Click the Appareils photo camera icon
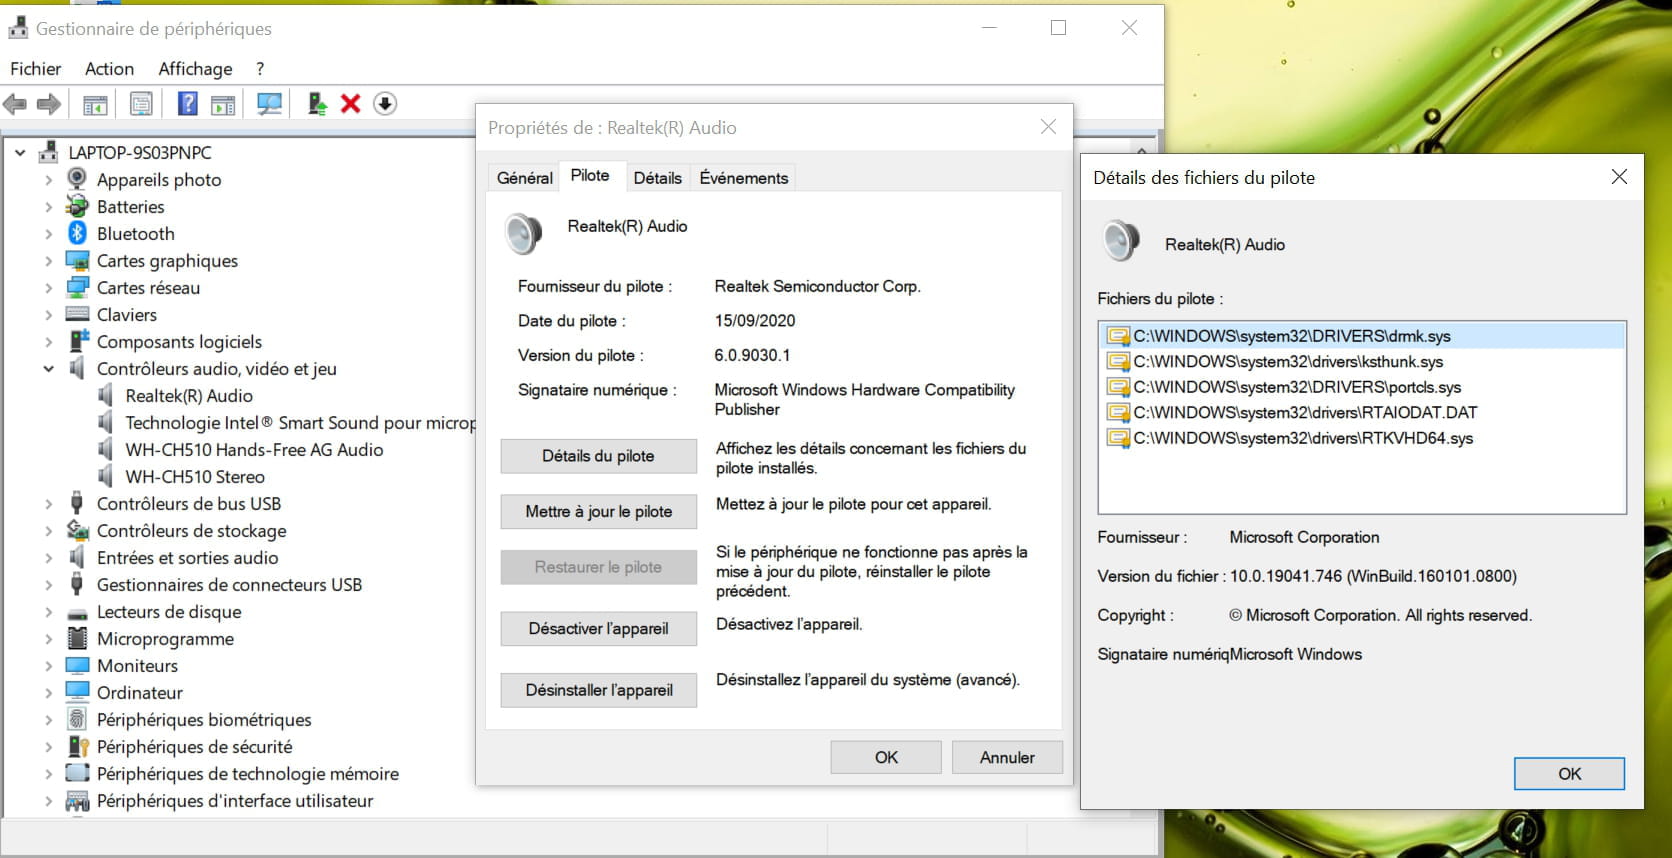Viewport: 1672px width, 858px height. (x=77, y=179)
